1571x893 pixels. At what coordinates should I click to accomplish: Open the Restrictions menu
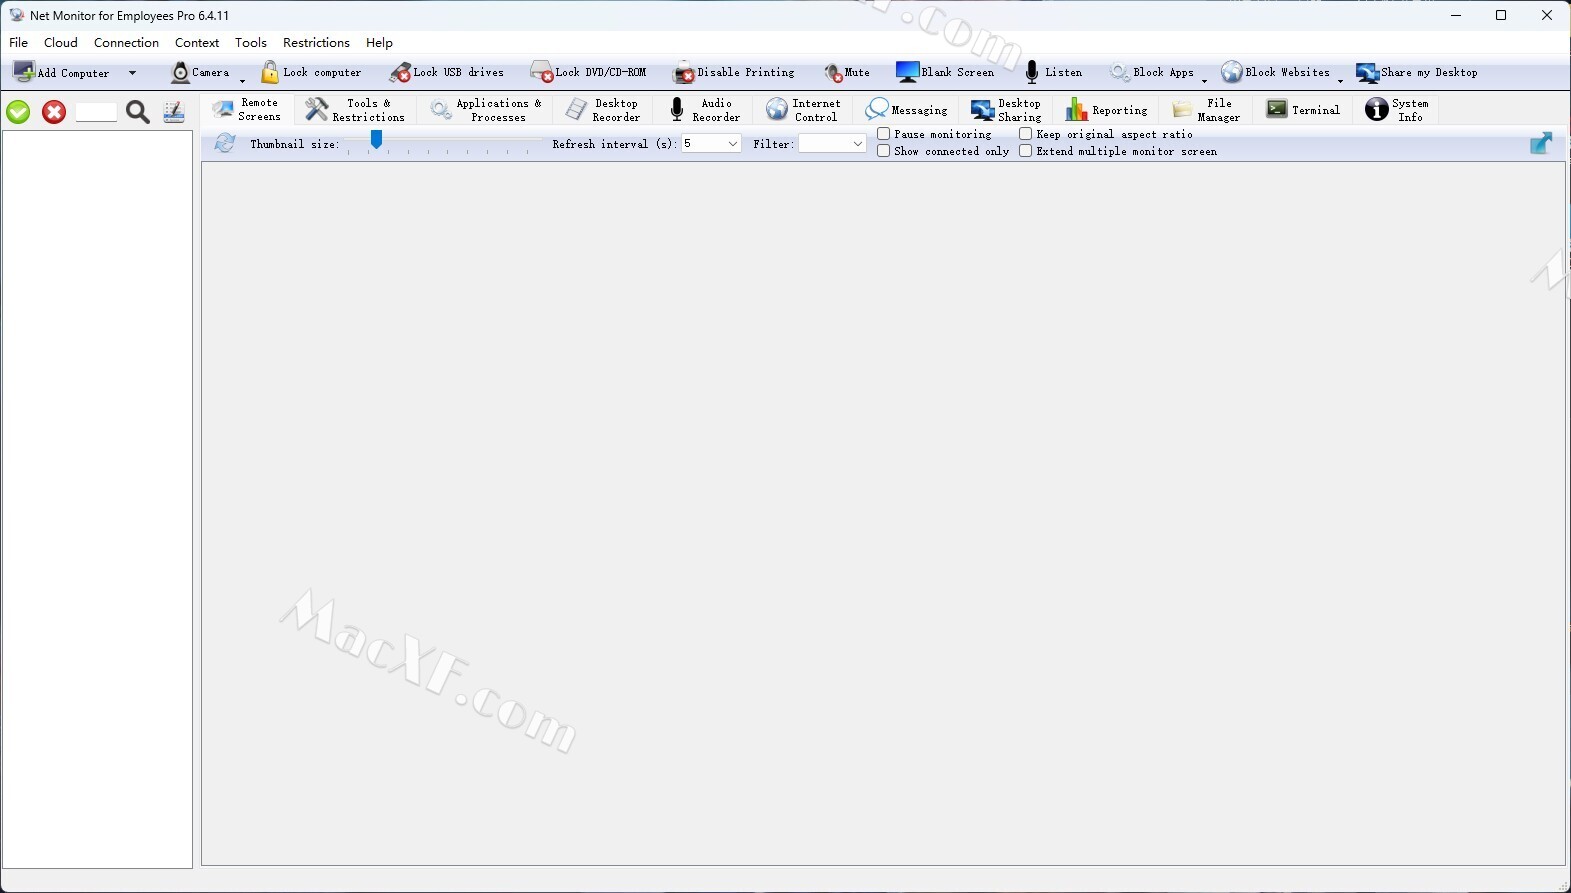[x=316, y=43]
